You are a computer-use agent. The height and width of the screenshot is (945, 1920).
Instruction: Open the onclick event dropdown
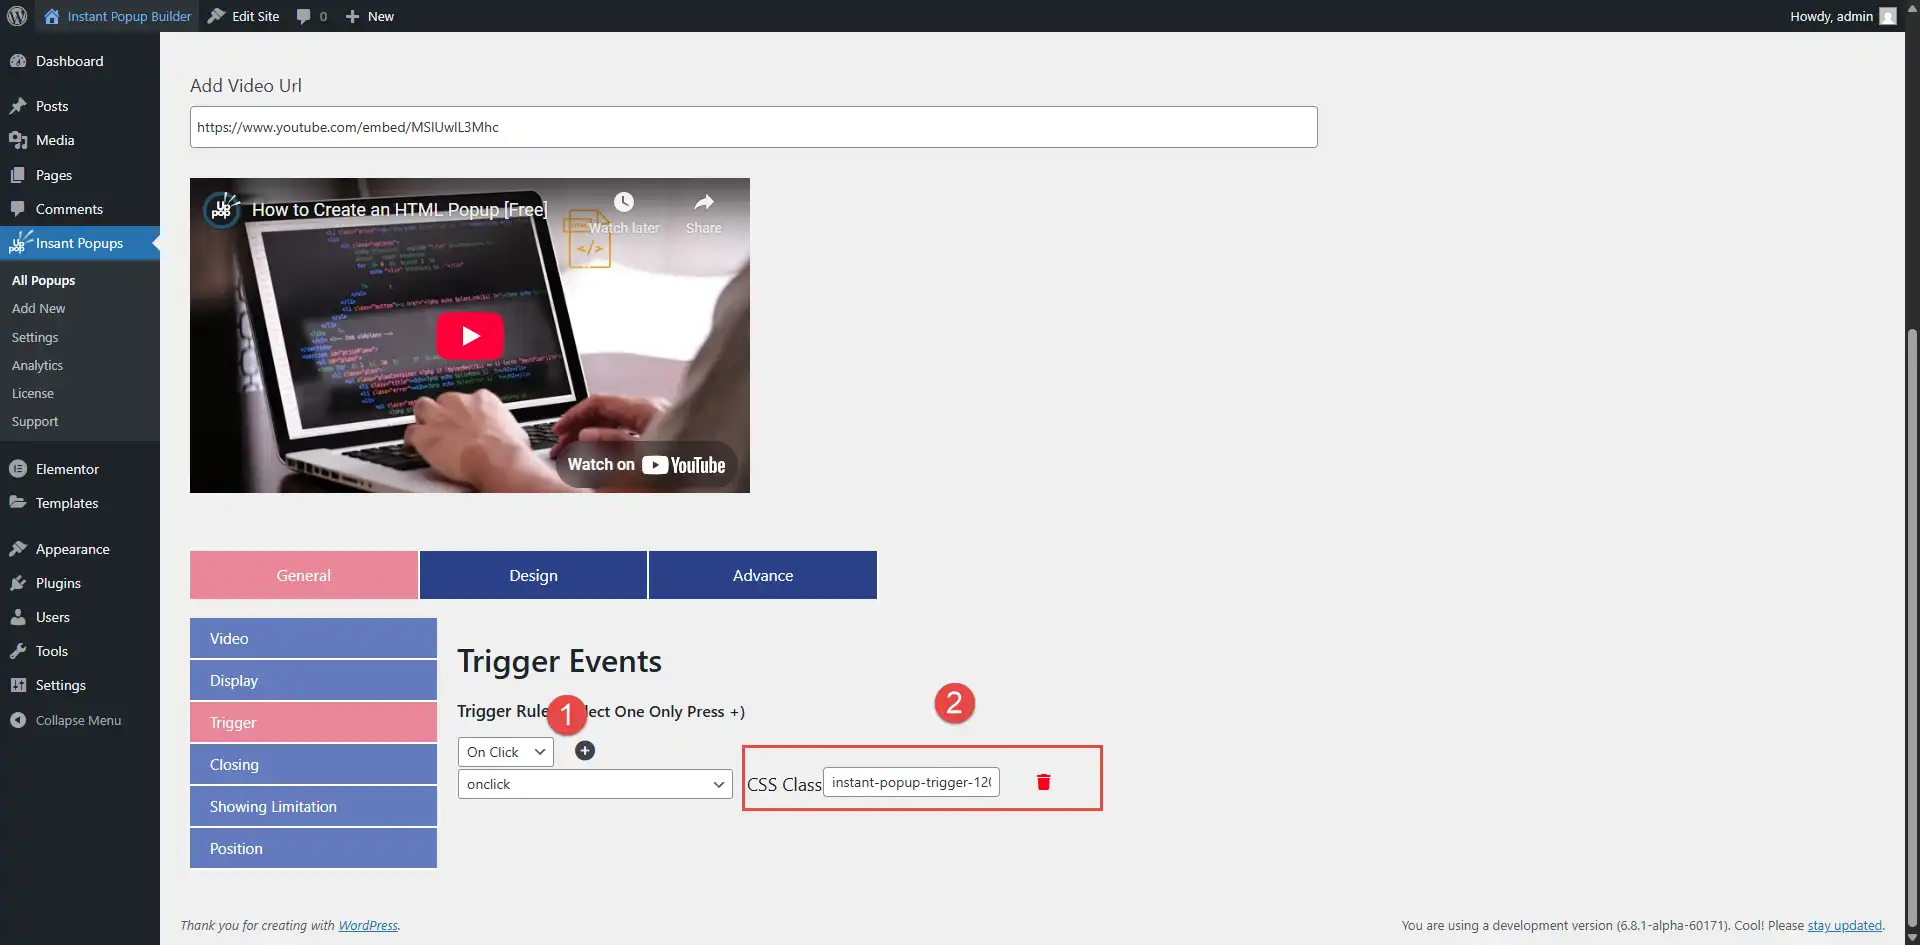[x=593, y=784]
